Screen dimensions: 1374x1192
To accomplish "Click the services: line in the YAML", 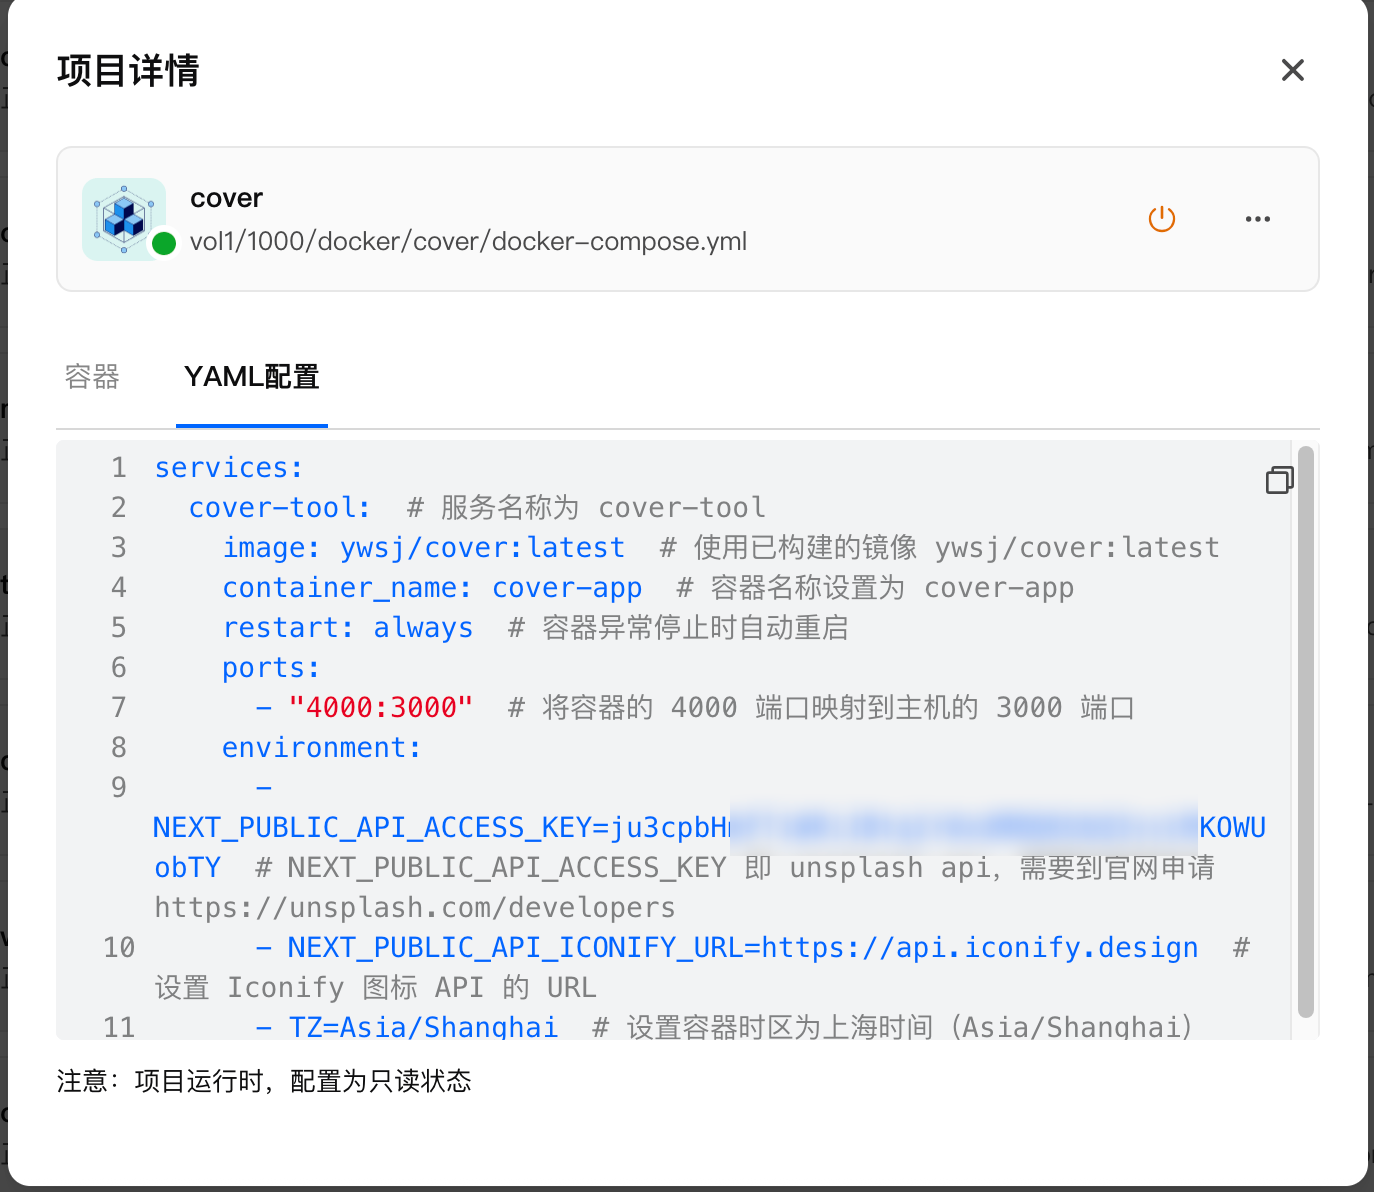I will click(228, 467).
